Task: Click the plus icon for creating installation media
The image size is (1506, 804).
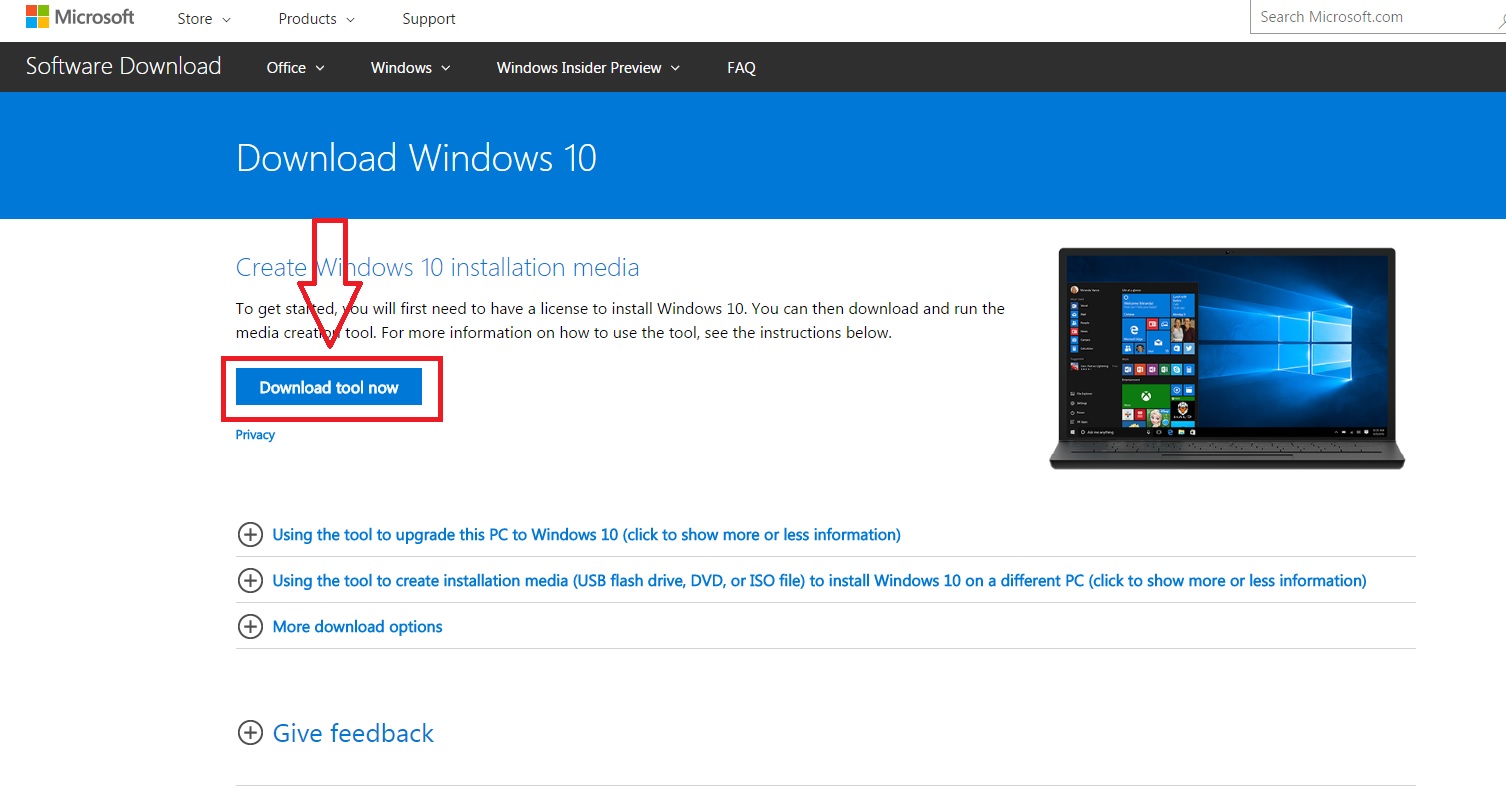Action: pos(250,580)
